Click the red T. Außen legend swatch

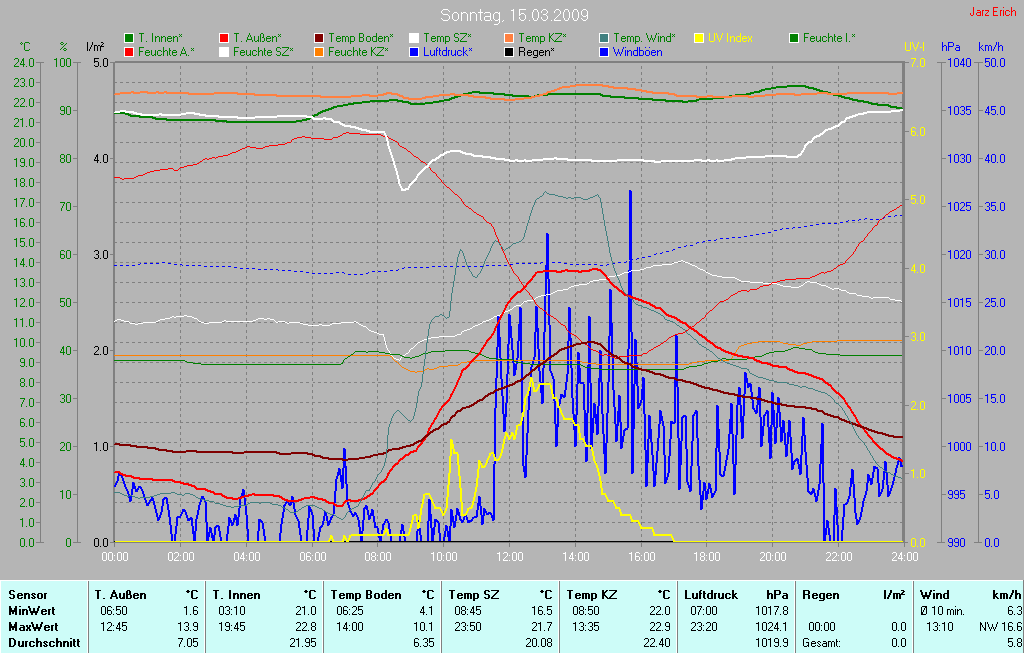pos(224,38)
